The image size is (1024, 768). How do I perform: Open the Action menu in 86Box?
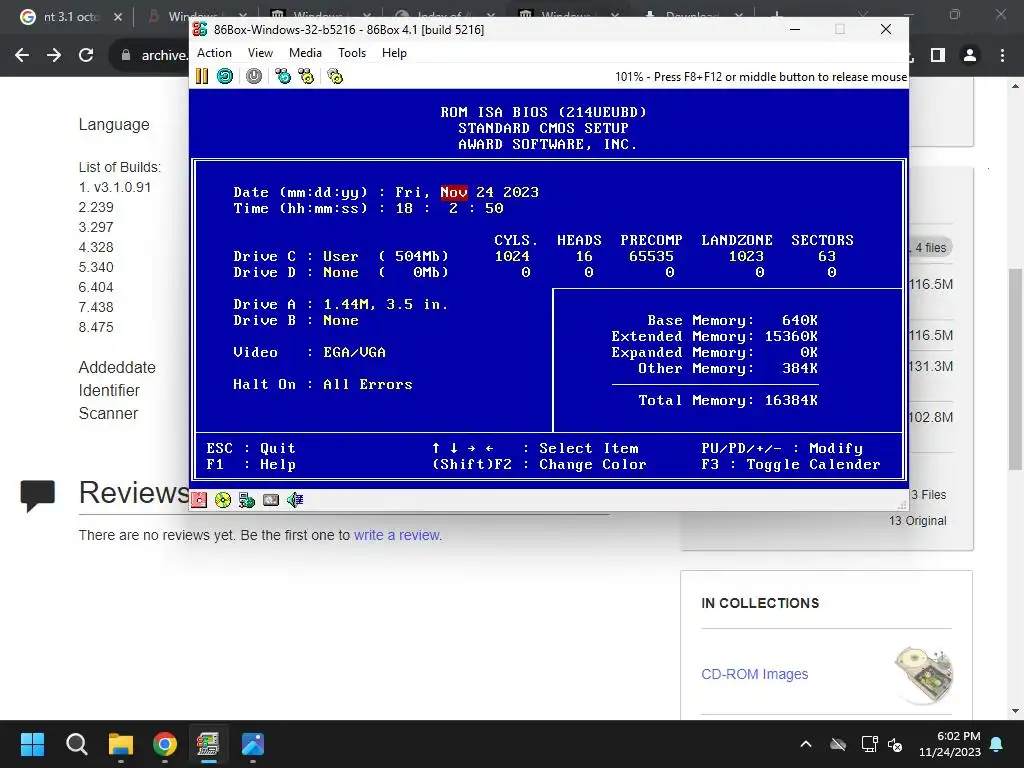point(214,53)
